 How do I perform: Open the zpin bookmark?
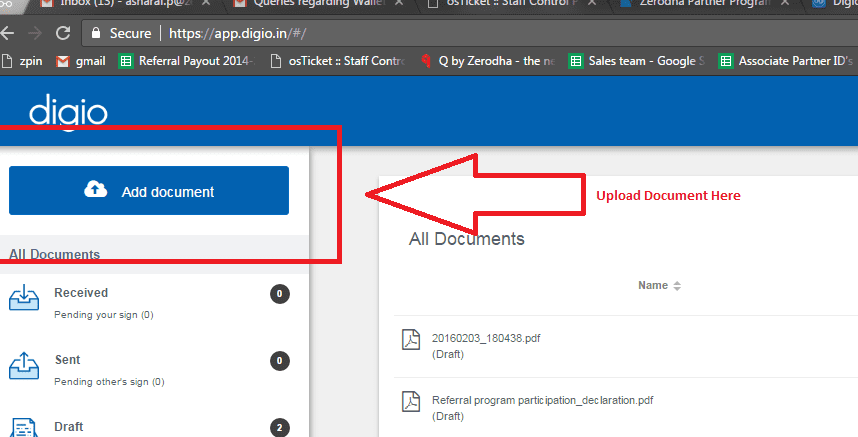(22, 61)
